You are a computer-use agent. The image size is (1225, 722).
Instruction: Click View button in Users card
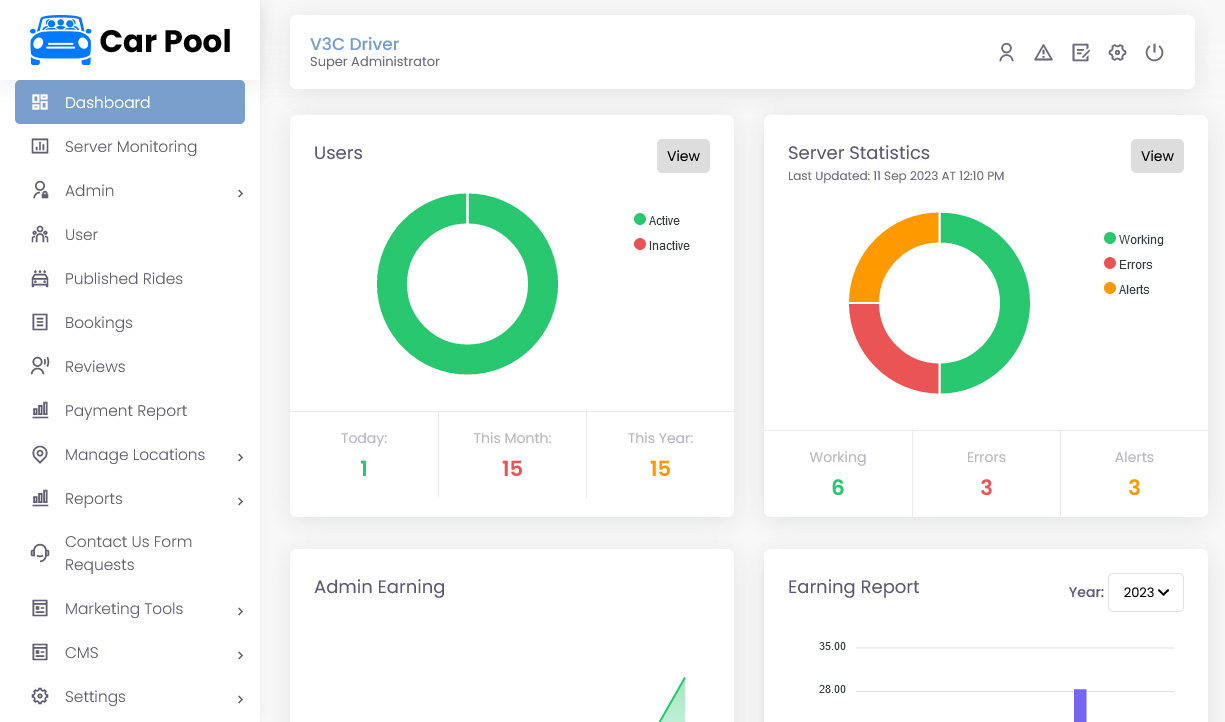pyautogui.click(x=683, y=156)
